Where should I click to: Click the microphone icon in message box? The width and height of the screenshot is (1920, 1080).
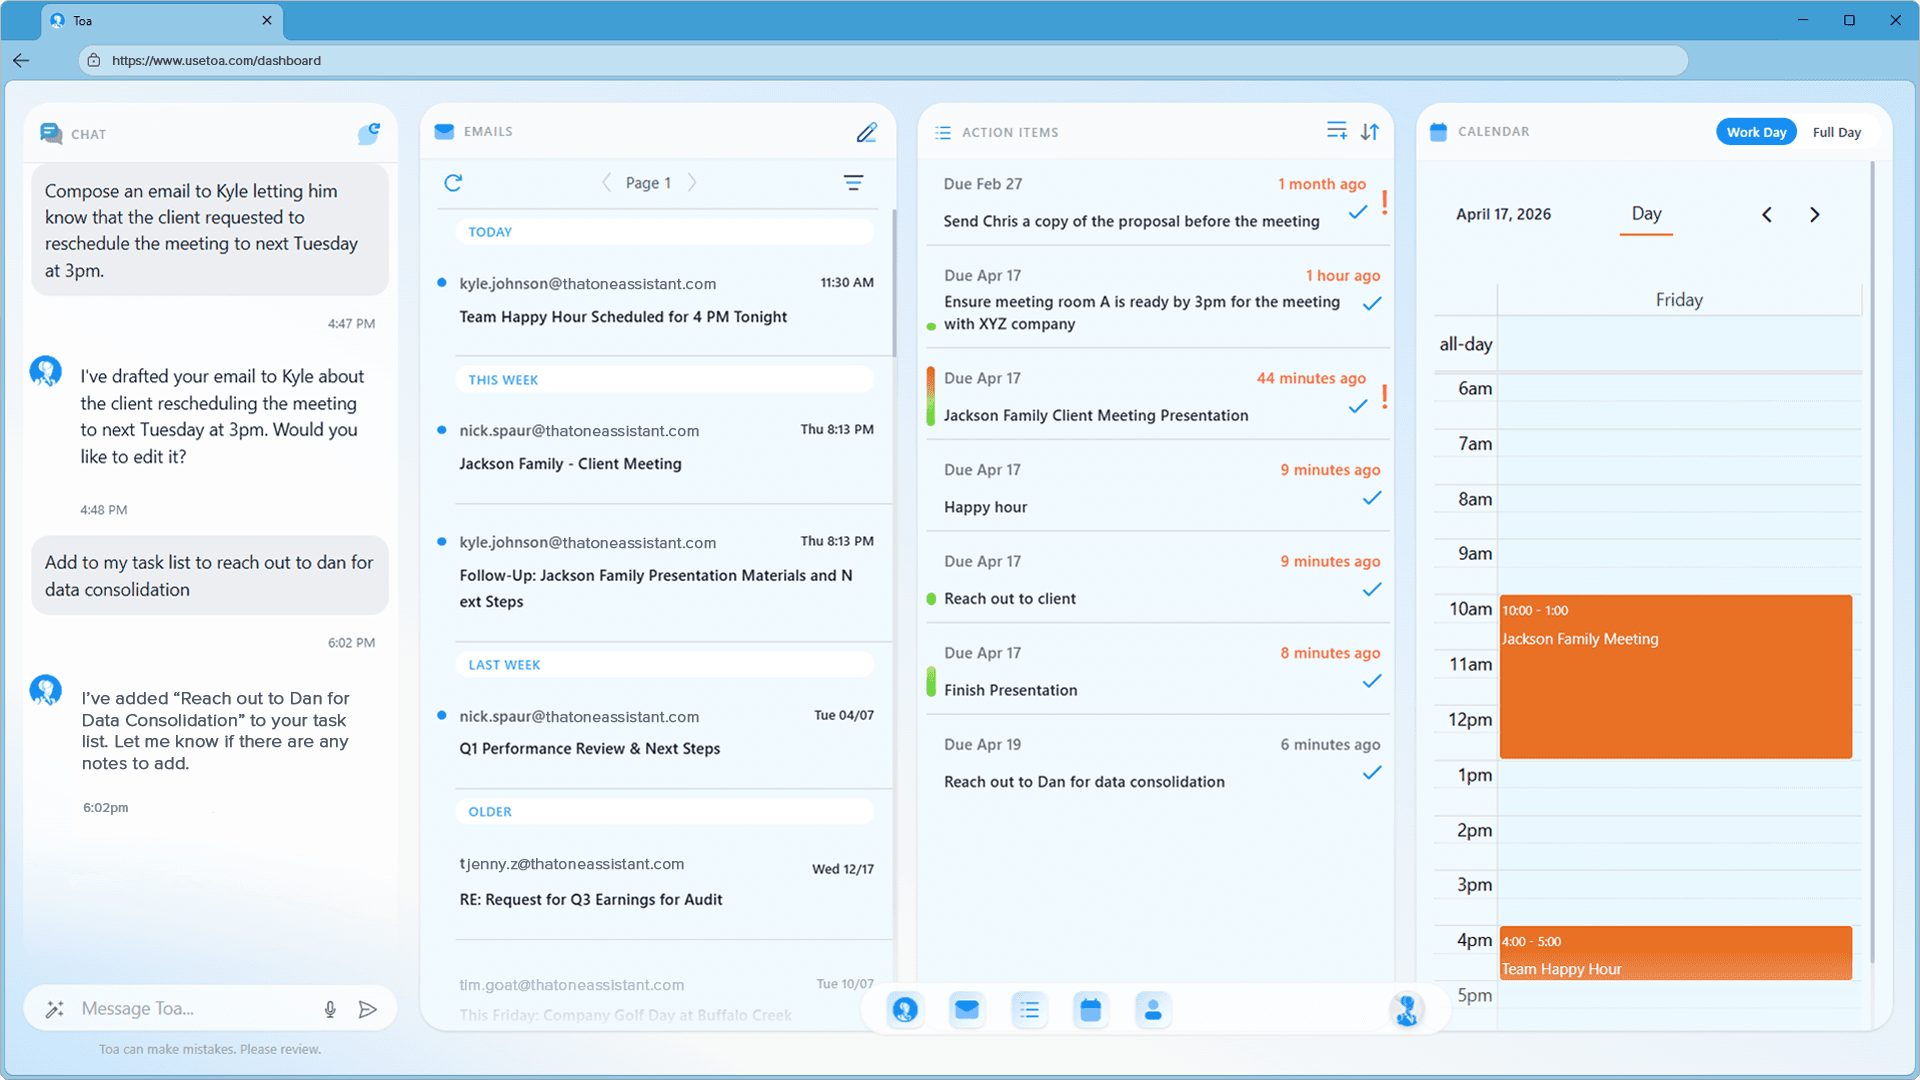tap(330, 1009)
